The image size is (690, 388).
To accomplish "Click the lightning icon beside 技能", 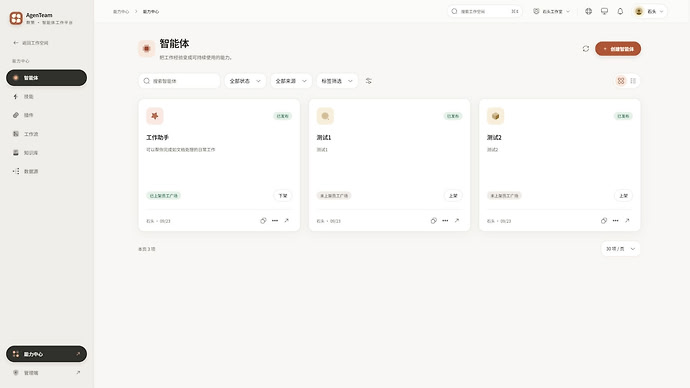I will tap(15, 96).
